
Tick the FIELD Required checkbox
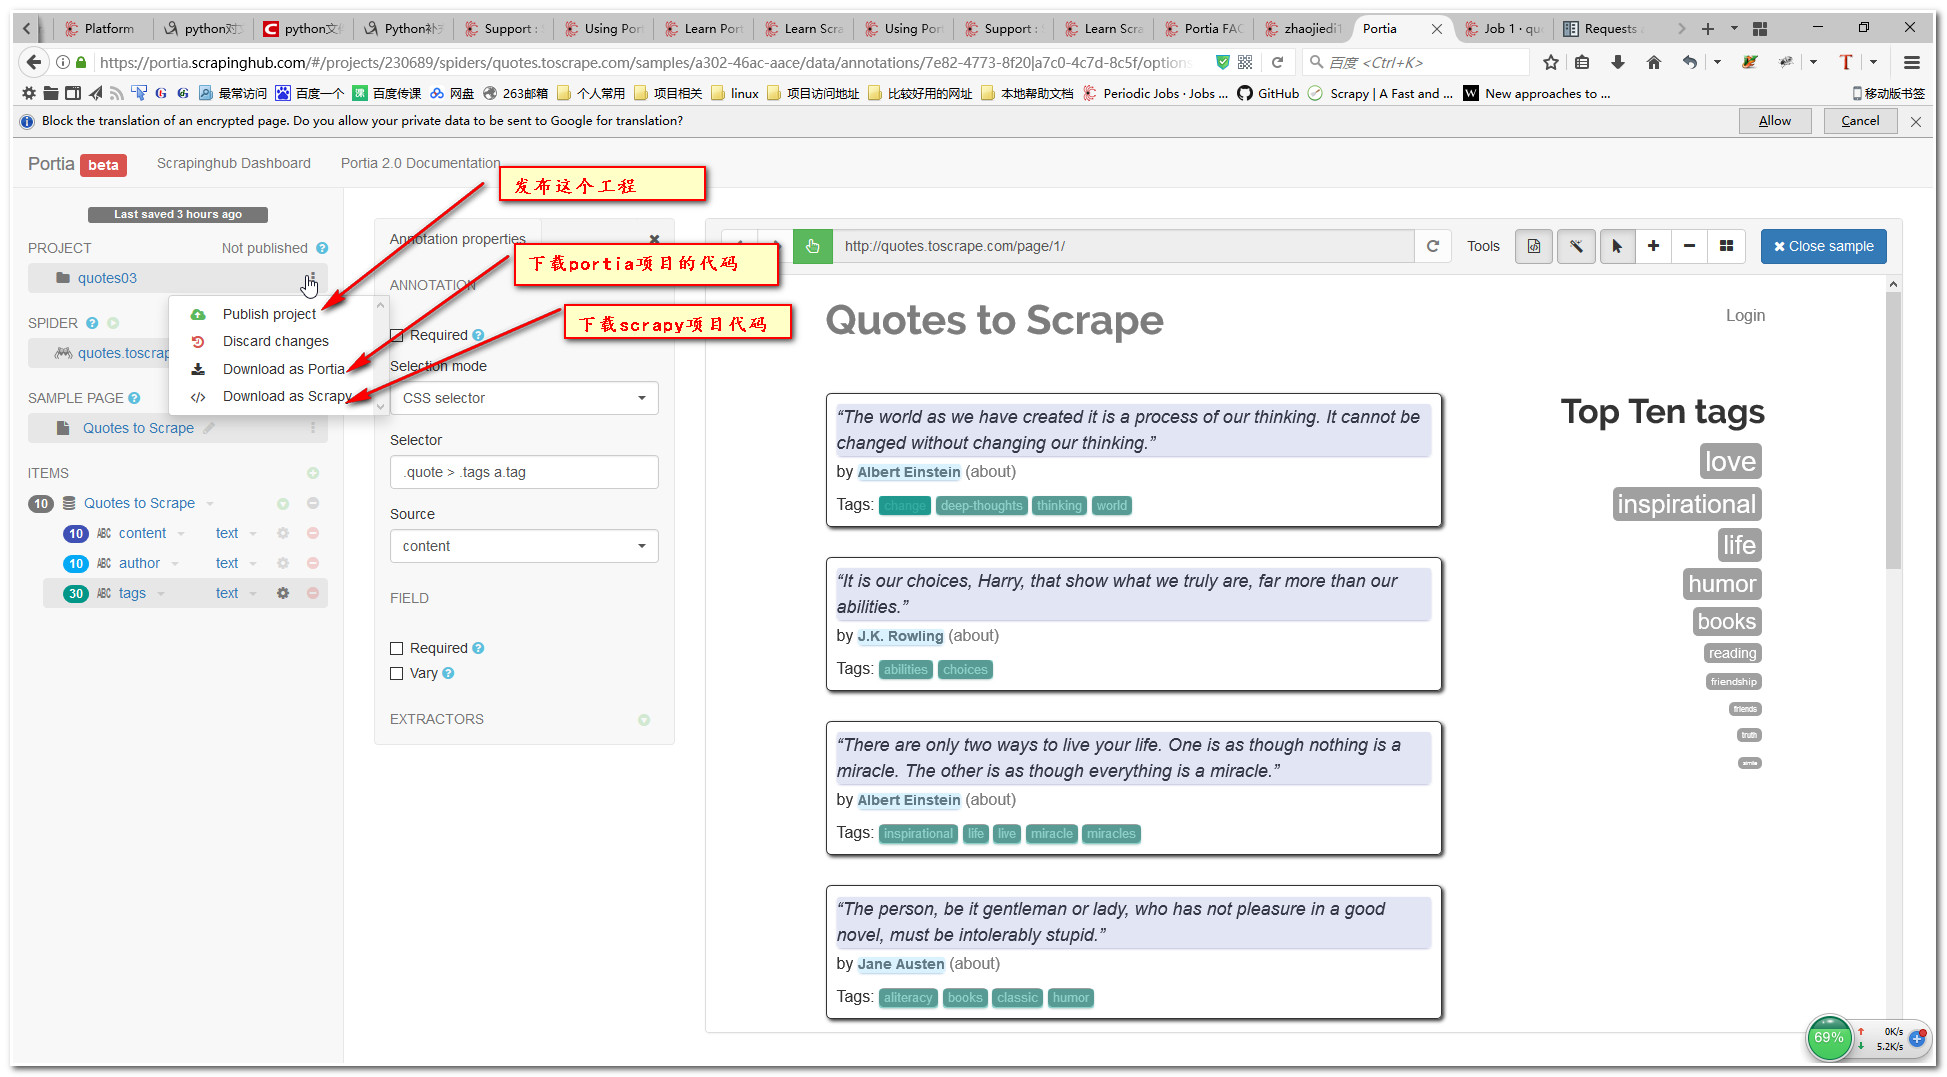point(397,648)
